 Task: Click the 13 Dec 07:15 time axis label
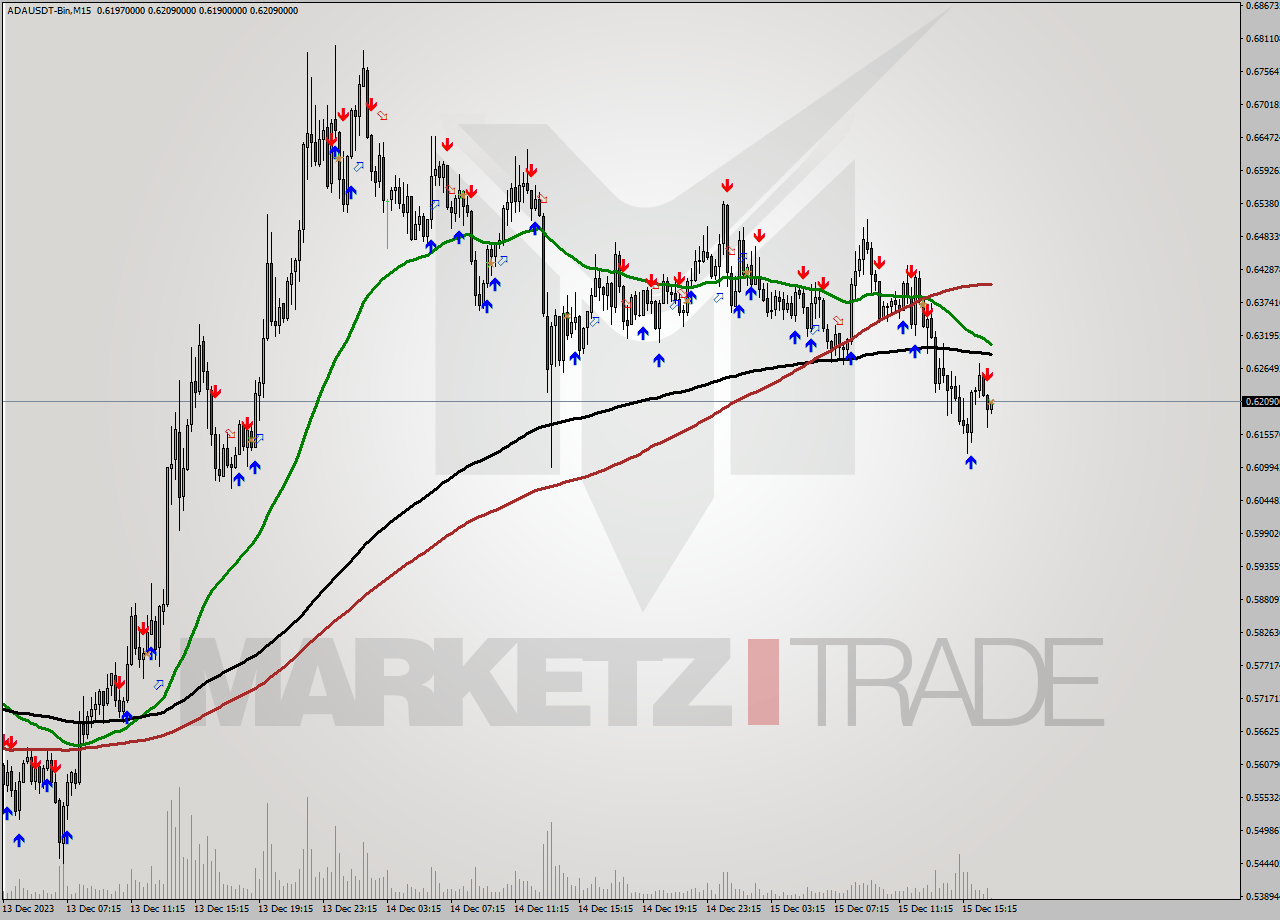point(93,909)
